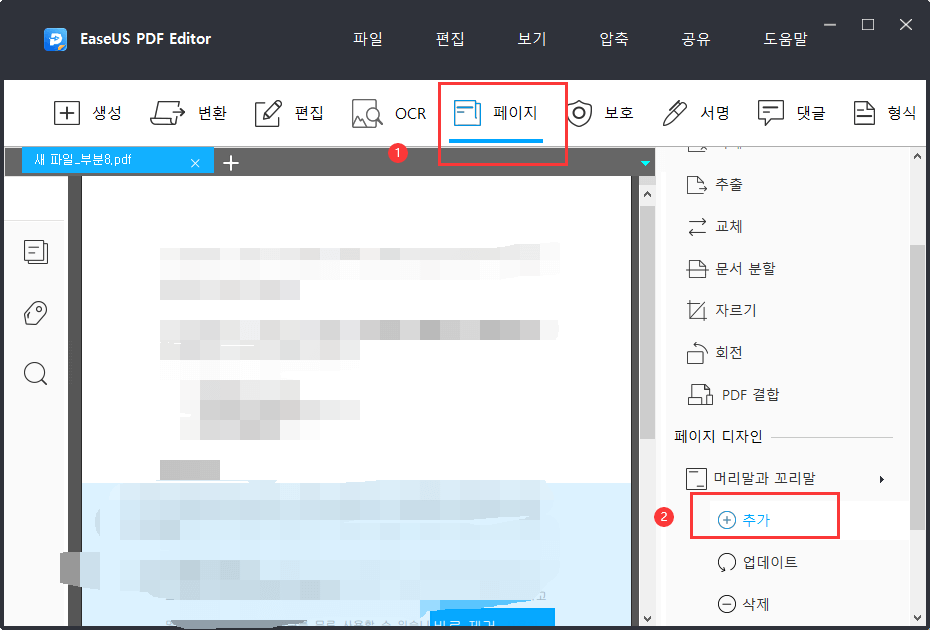Open a new tab with the plus button
The height and width of the screenshot is (630, 930).
[x=231, y=161]
